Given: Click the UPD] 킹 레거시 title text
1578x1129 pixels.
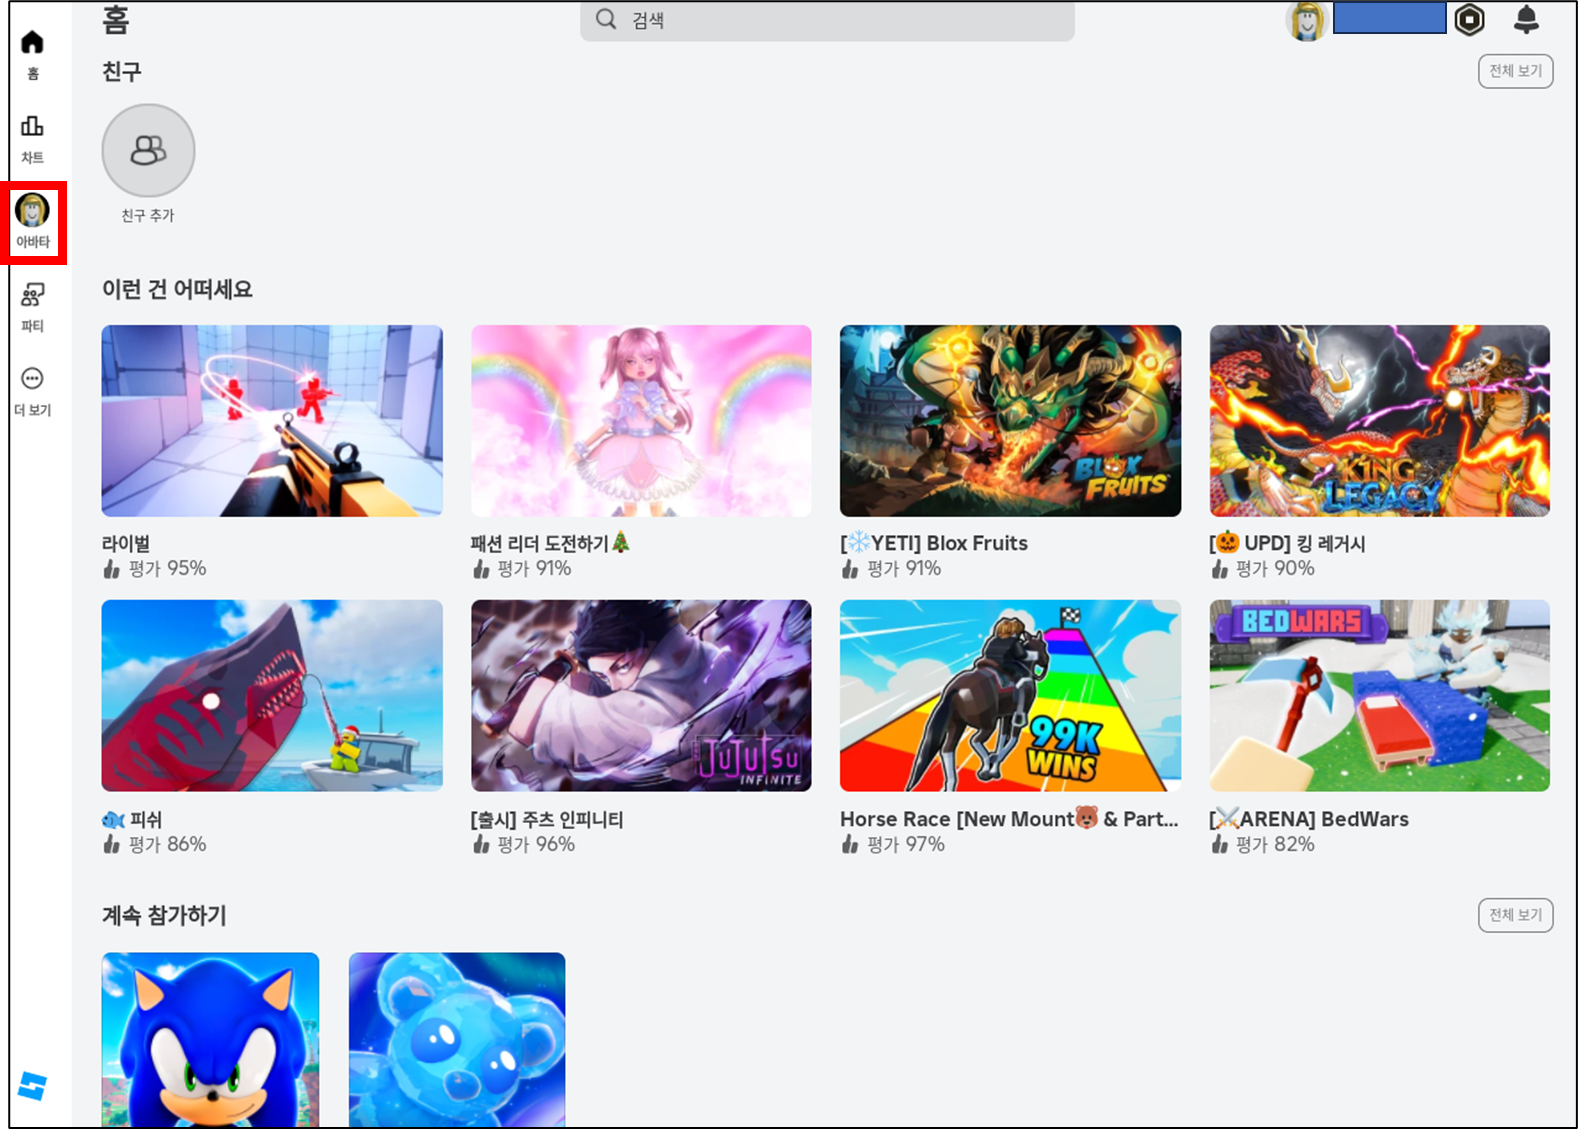Looking at the screenshot, I should point(1288,543).
